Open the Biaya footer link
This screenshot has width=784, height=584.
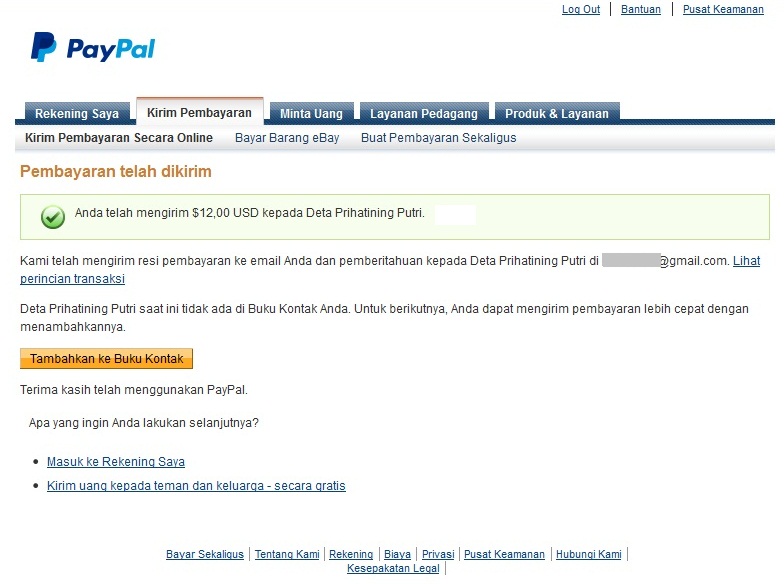pyautogui.click(x=398, y=554)
